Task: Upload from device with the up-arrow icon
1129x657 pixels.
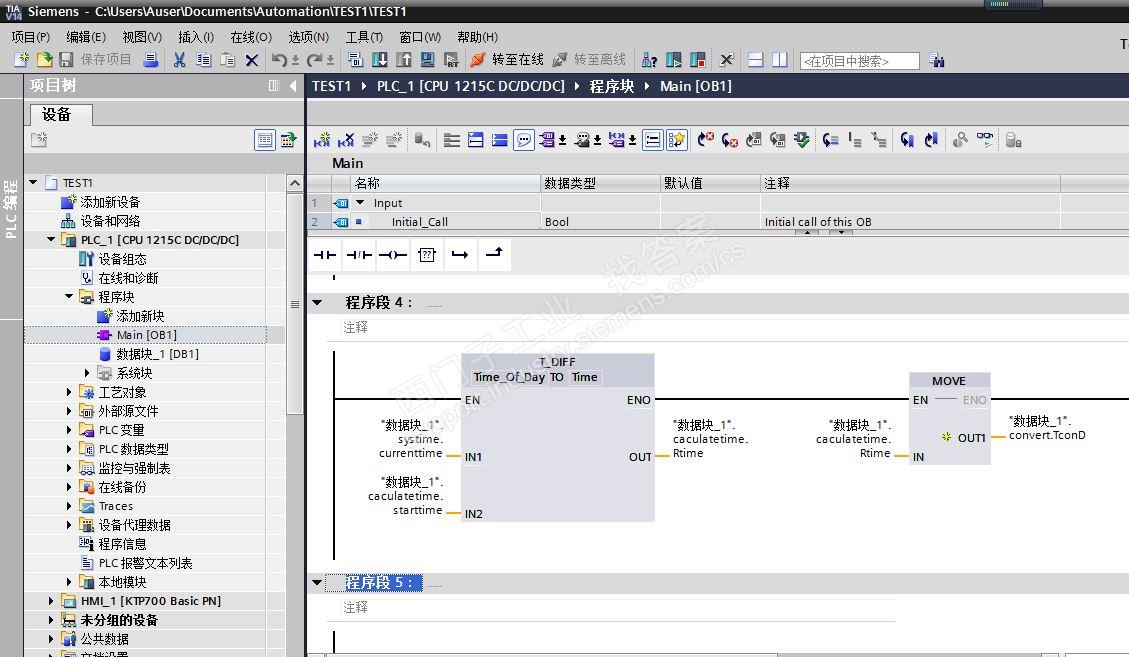Action: 403,60
